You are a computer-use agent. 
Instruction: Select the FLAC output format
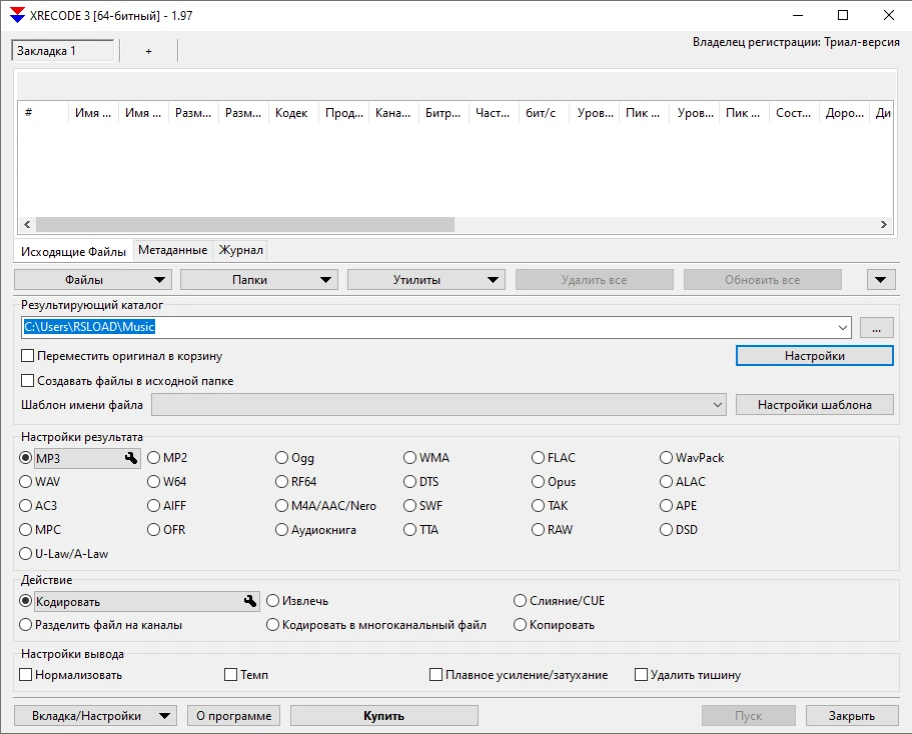pos(539,458)
